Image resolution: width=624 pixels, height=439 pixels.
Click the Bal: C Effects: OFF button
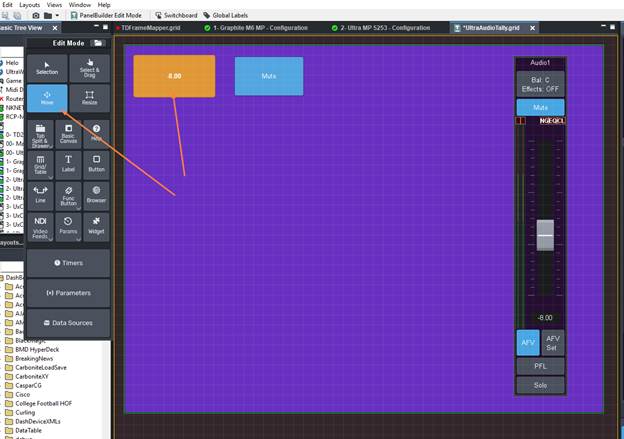point(540,84)
